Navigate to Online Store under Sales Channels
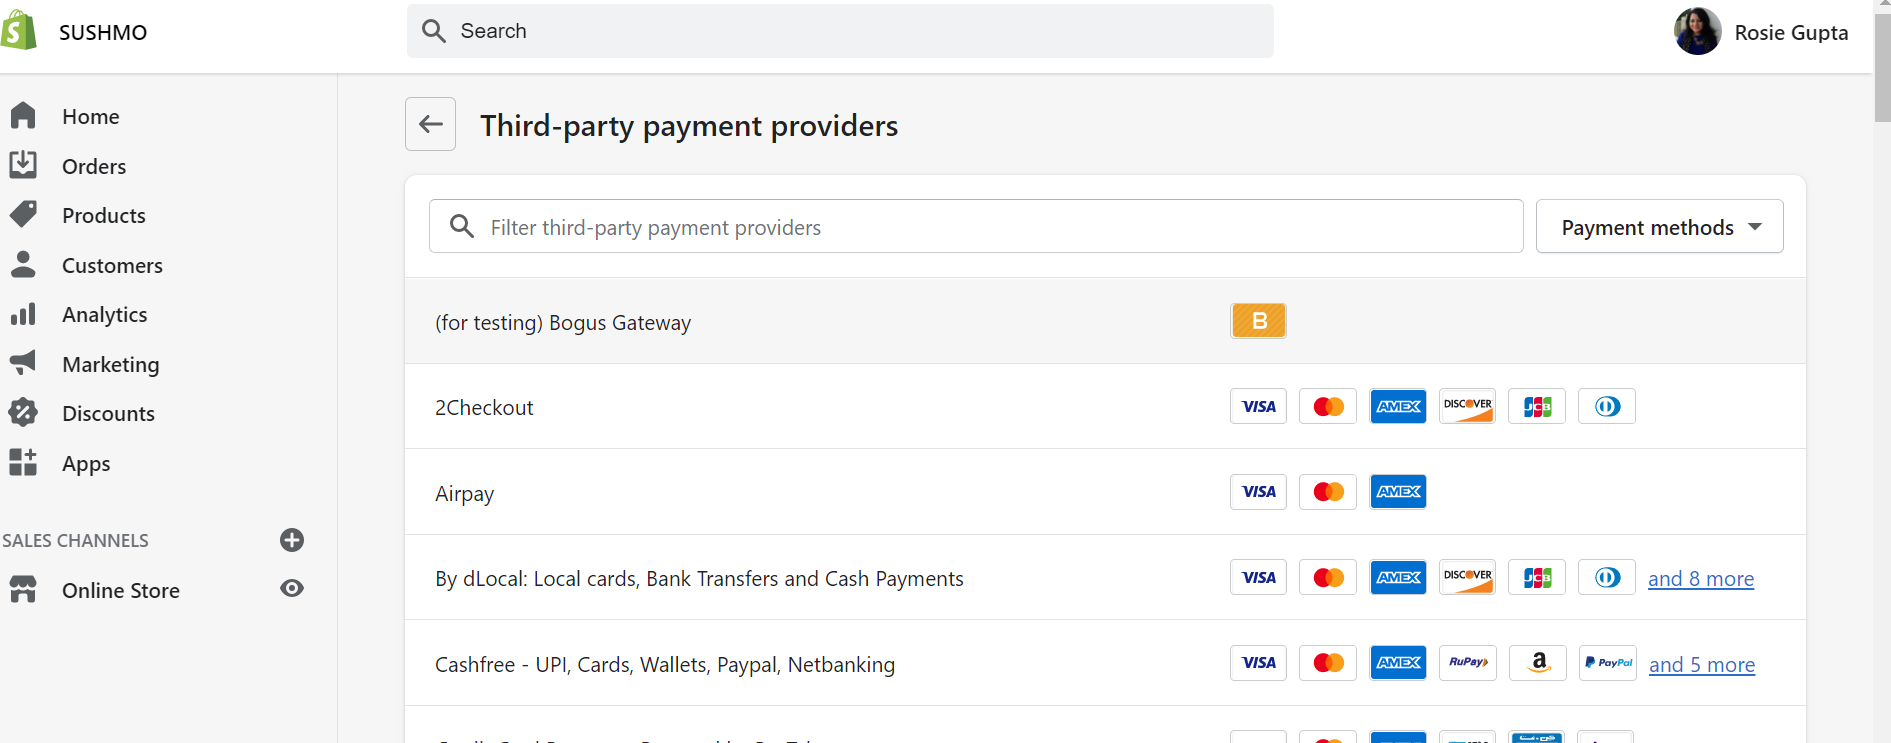The image size is (1891, 743). 120,590
